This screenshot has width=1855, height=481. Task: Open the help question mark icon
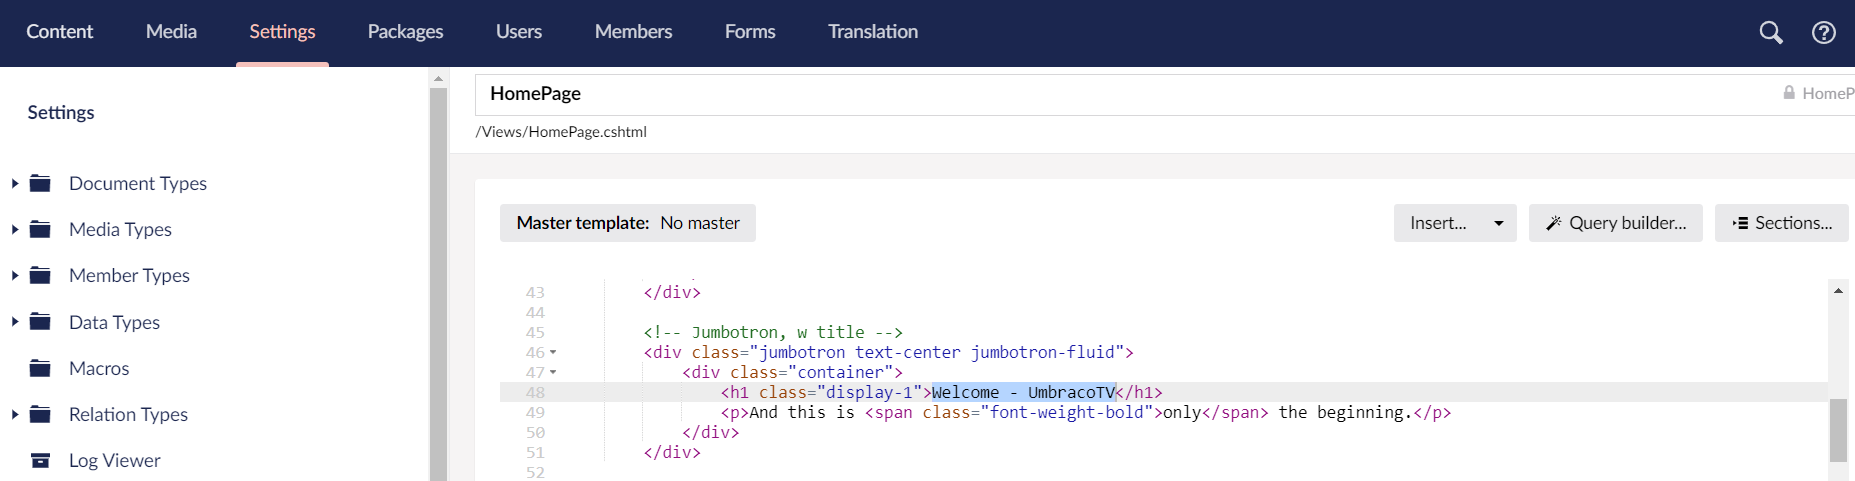(1823, 32)
